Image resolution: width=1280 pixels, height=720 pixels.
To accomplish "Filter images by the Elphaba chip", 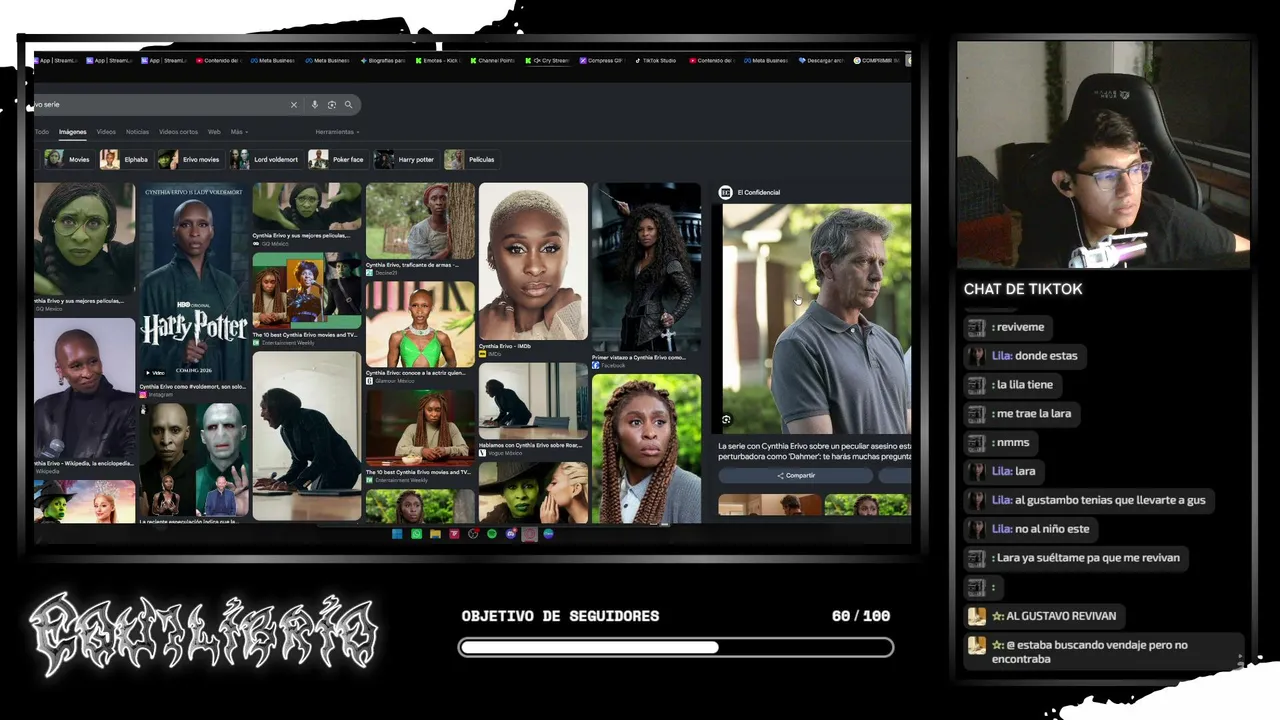I will (125, 159).
